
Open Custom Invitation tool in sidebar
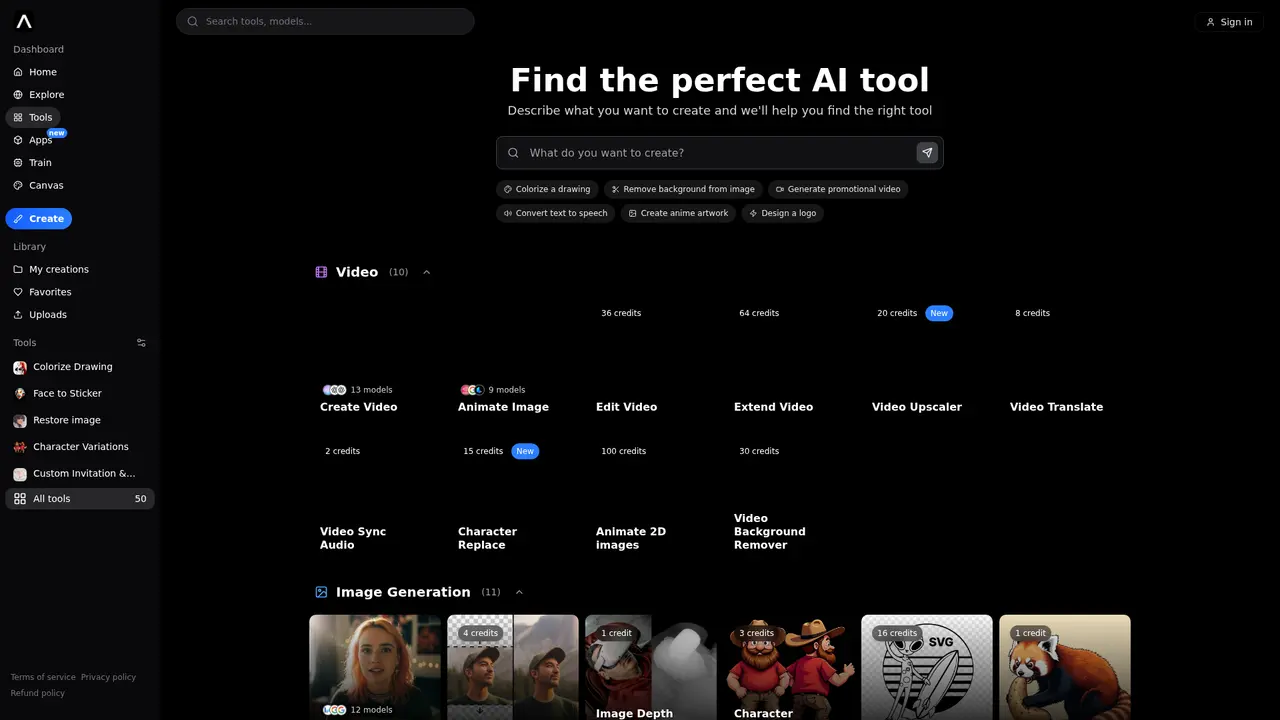point(80,474)
